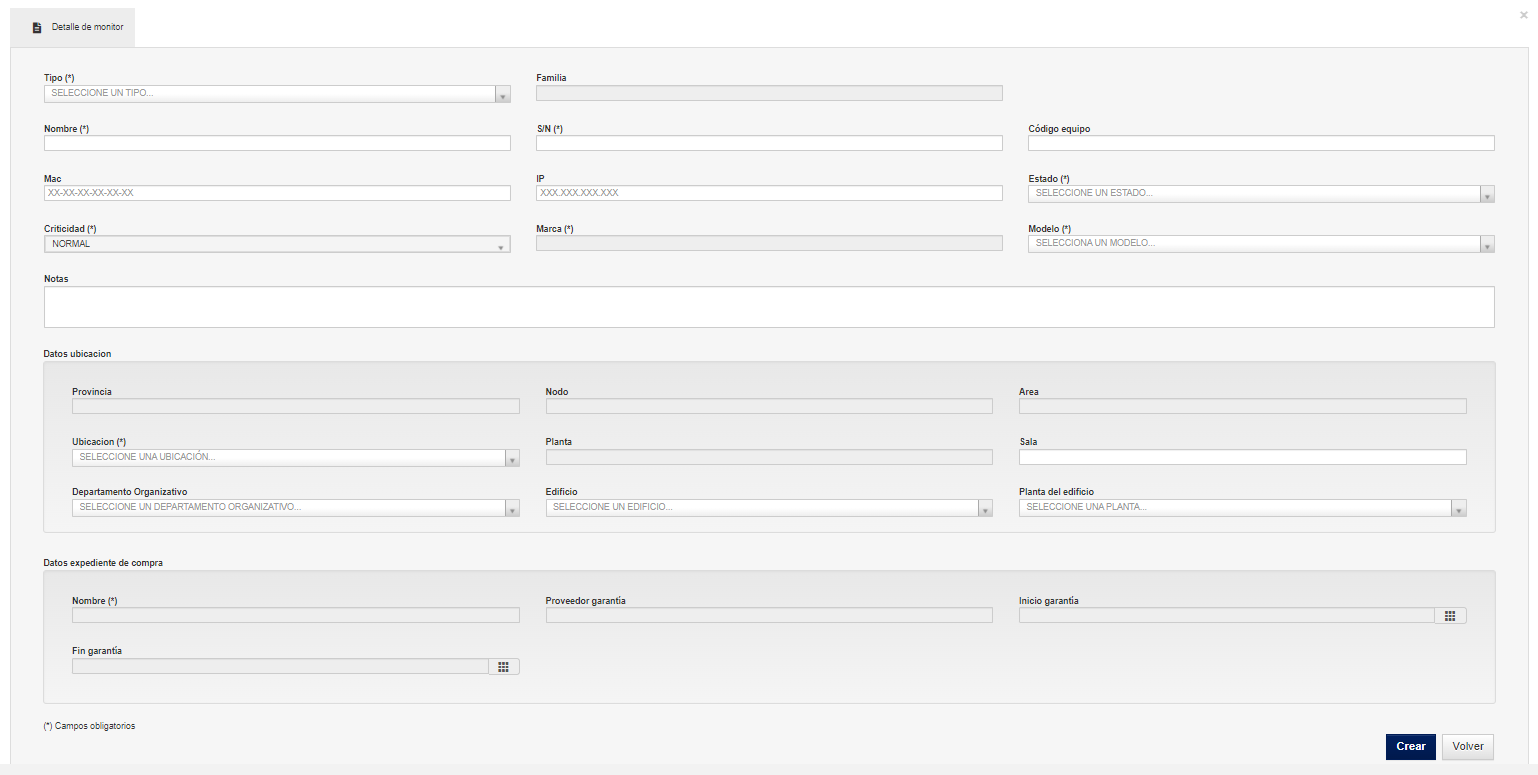The width and height of the screenshot is (1538, 775).
Task: Expand the Criticidad dropdown showing NORMAL
Action: point(277,244)
